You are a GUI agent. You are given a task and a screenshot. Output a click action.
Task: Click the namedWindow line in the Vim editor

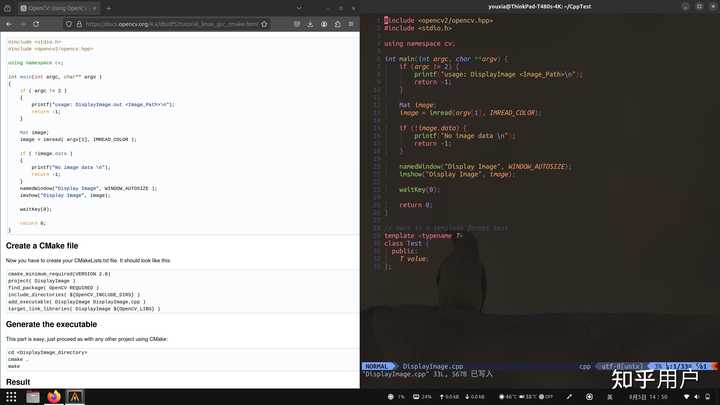coord(485,166)
